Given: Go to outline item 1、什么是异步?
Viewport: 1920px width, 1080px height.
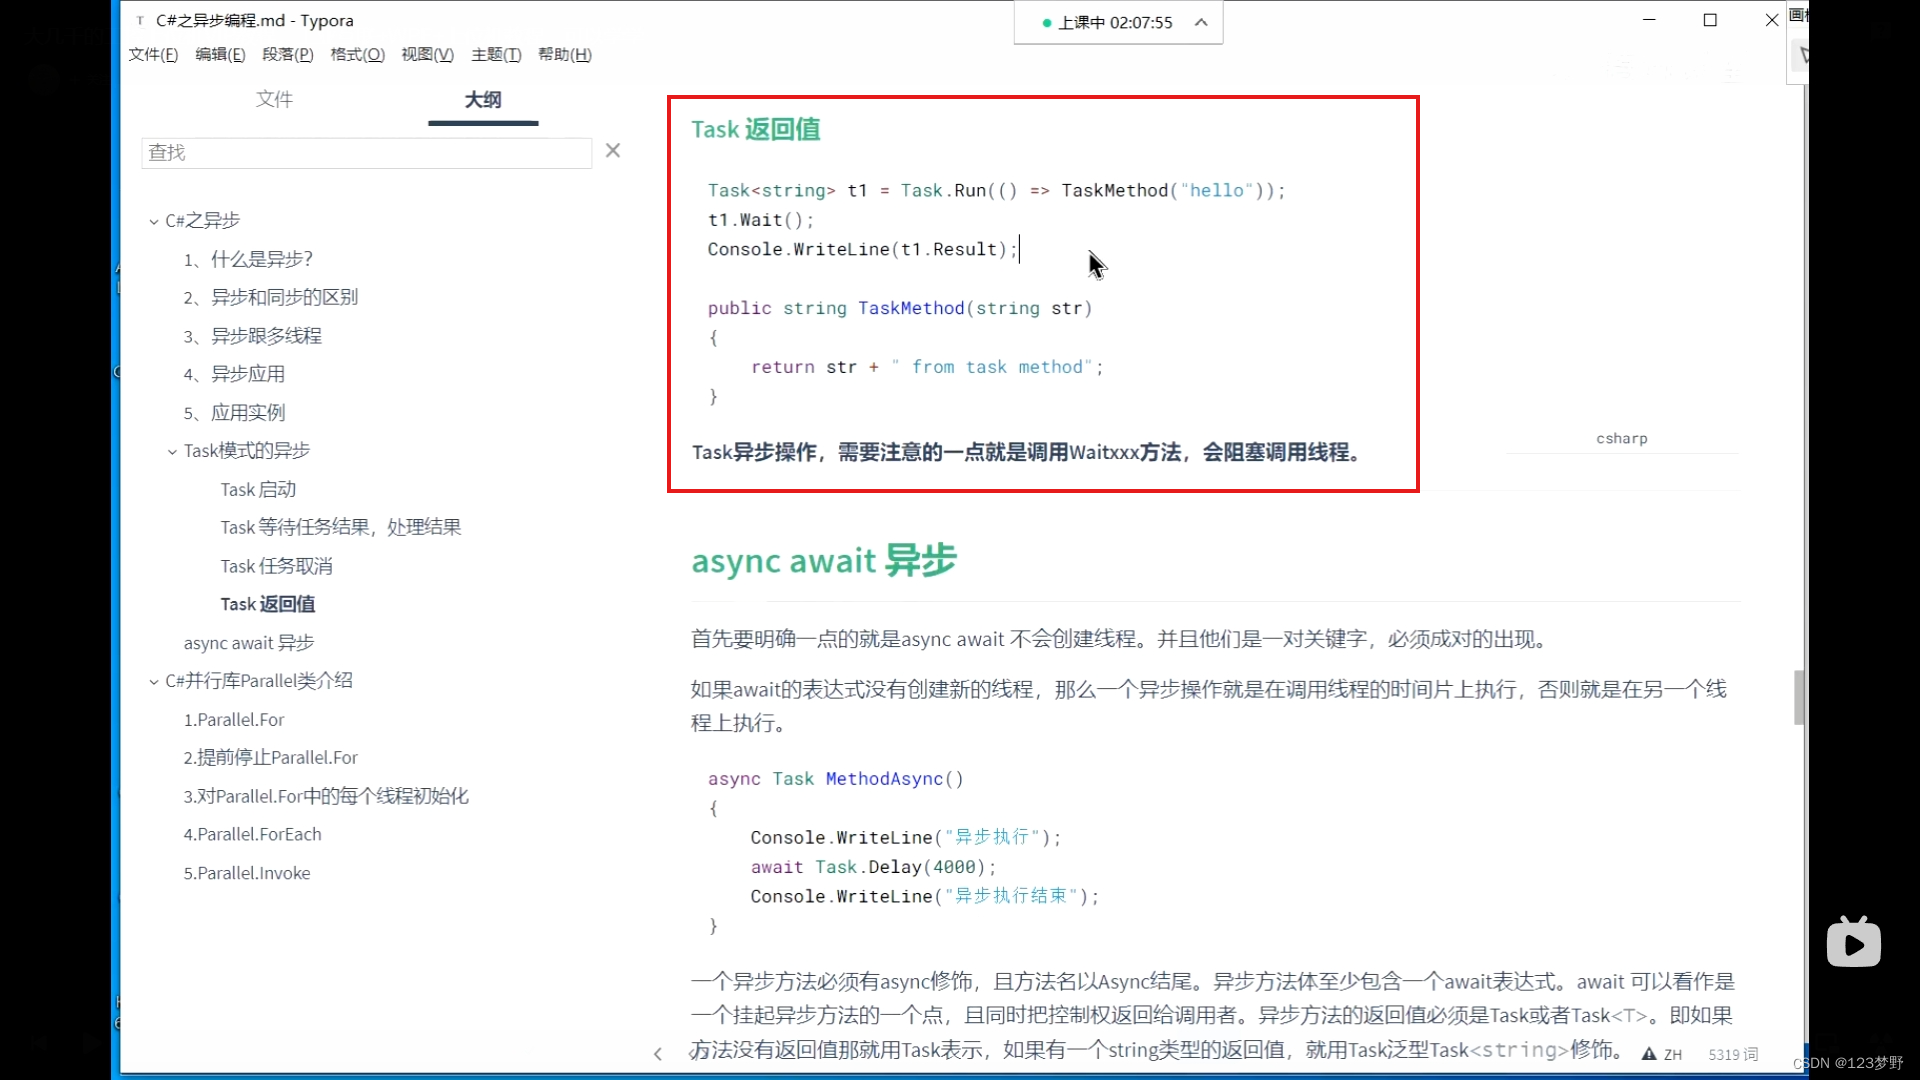Looking at the screenshot, I should pos(248,259).
